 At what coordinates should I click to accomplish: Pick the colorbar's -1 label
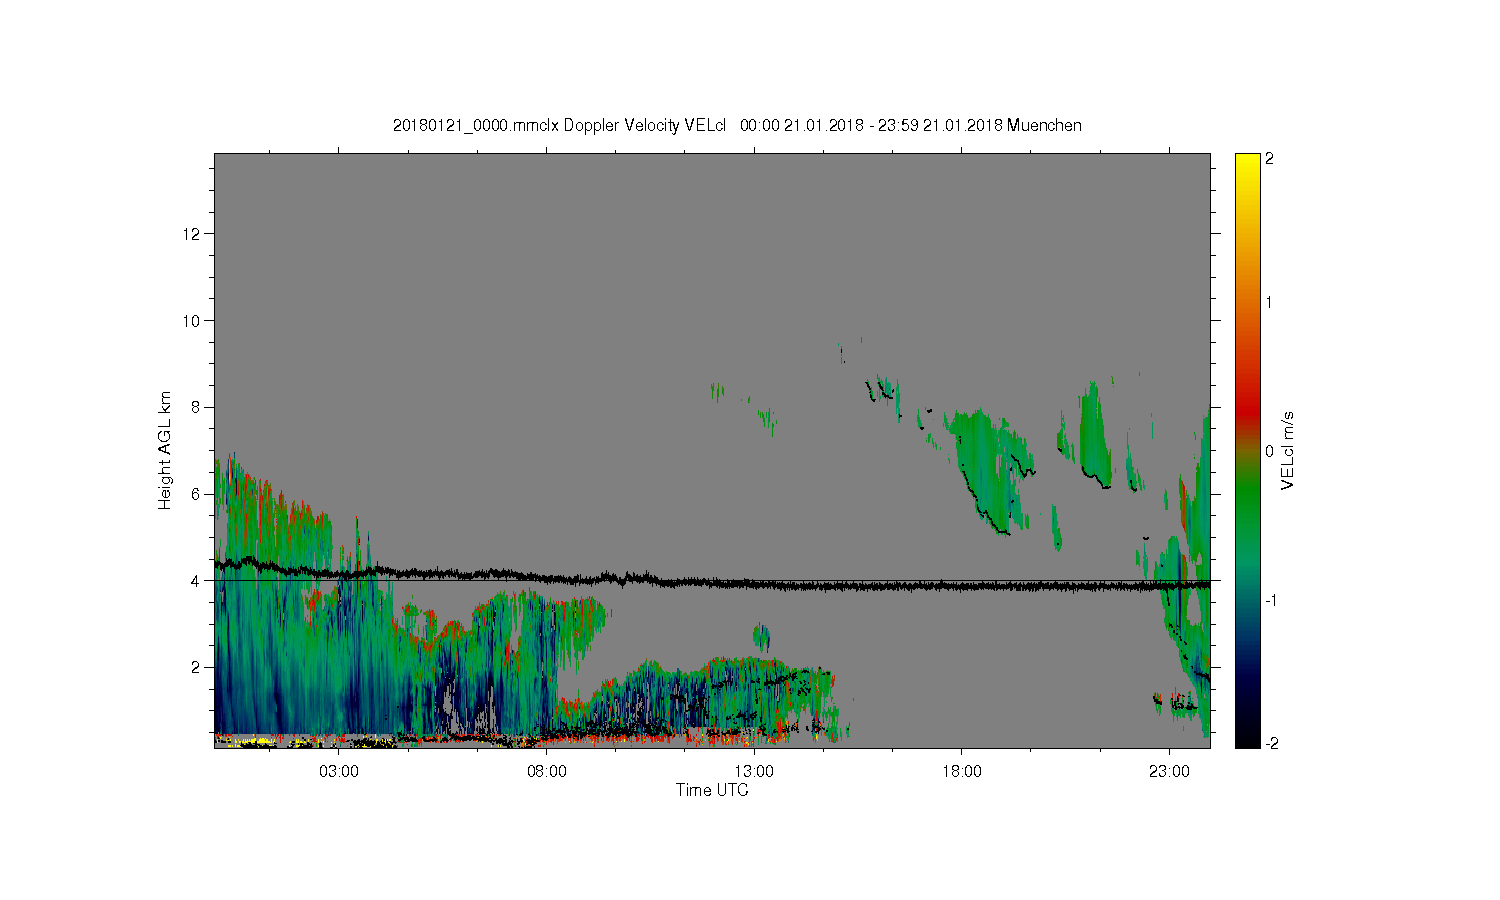click(1271, 600)
